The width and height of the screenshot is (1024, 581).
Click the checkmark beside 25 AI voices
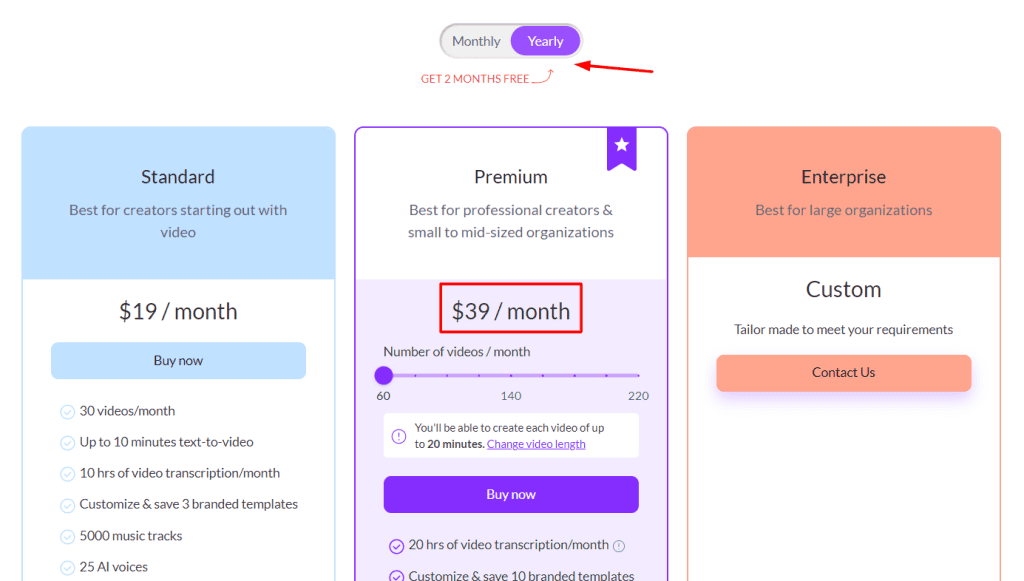[66, 567]
